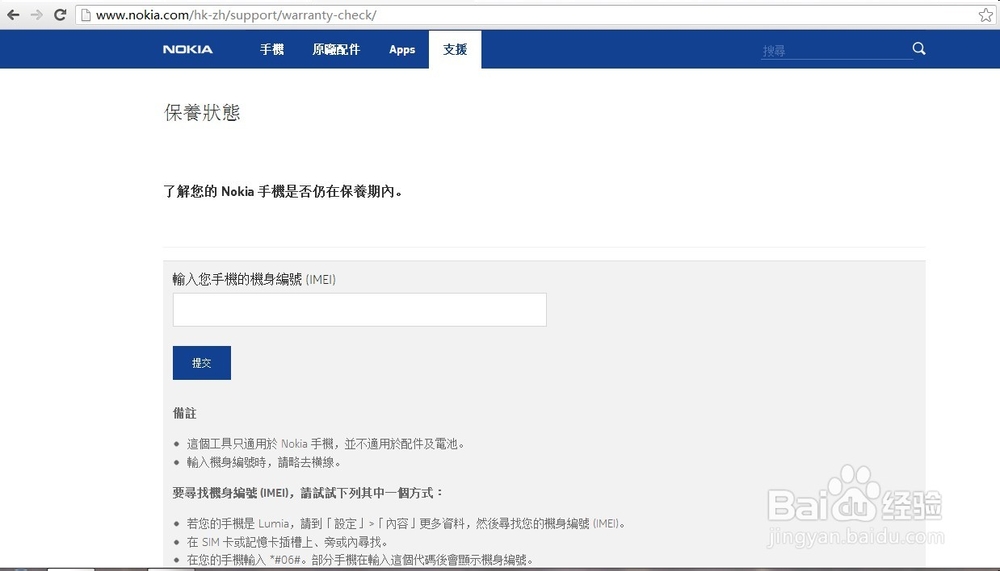Go to the Nokia logo home link
The image size is (1000, 571).
click(x=188, y=49)
